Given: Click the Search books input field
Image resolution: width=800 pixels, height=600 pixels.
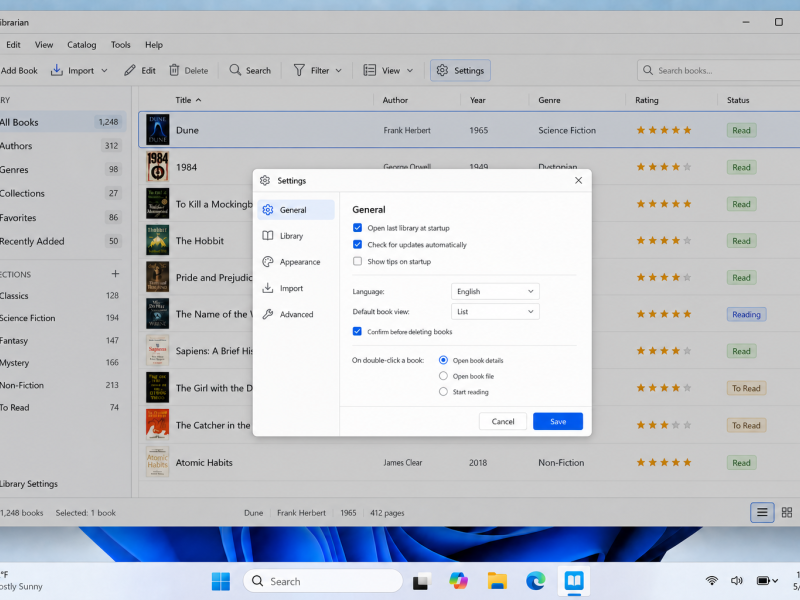Looking at the screenshot, I should point(719,70).
